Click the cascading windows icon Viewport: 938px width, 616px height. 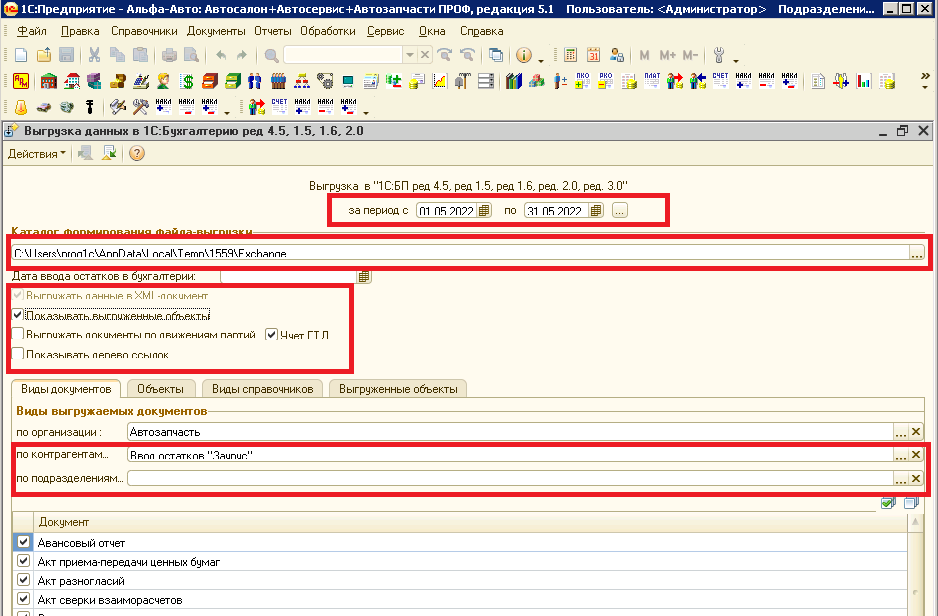point(496,56)
